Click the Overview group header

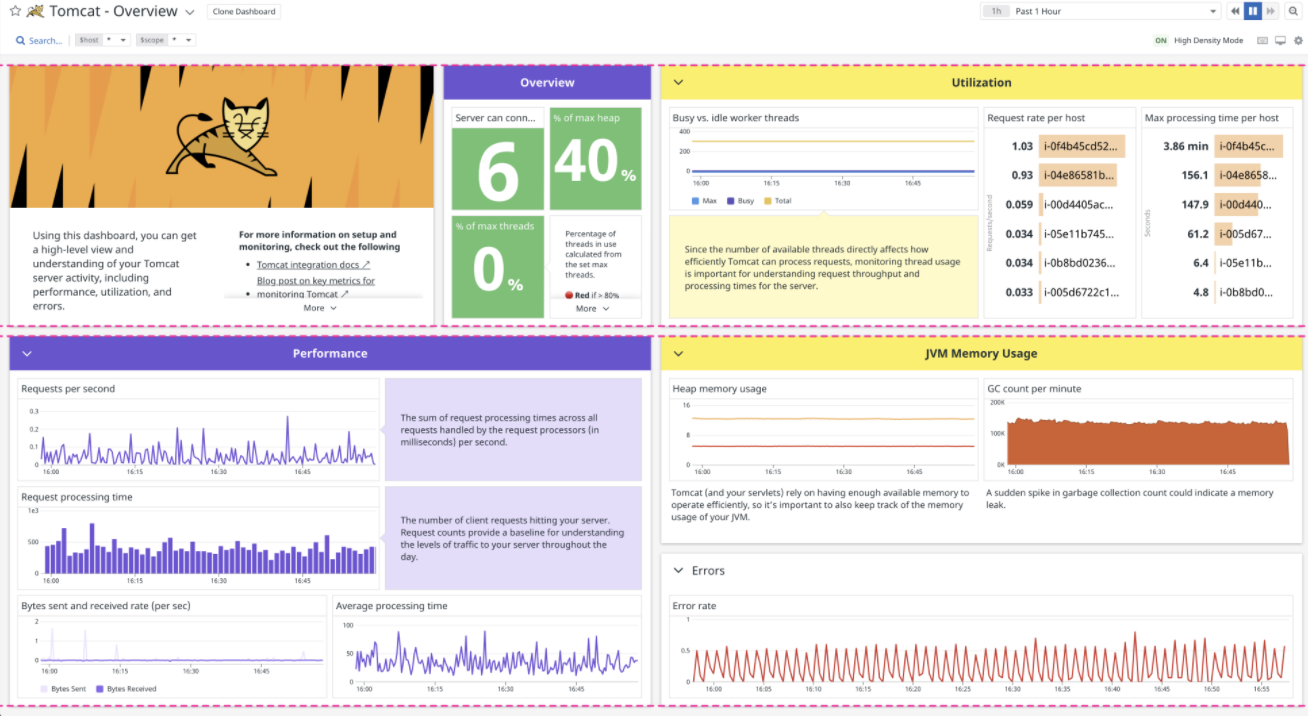[x=547, y=83]
